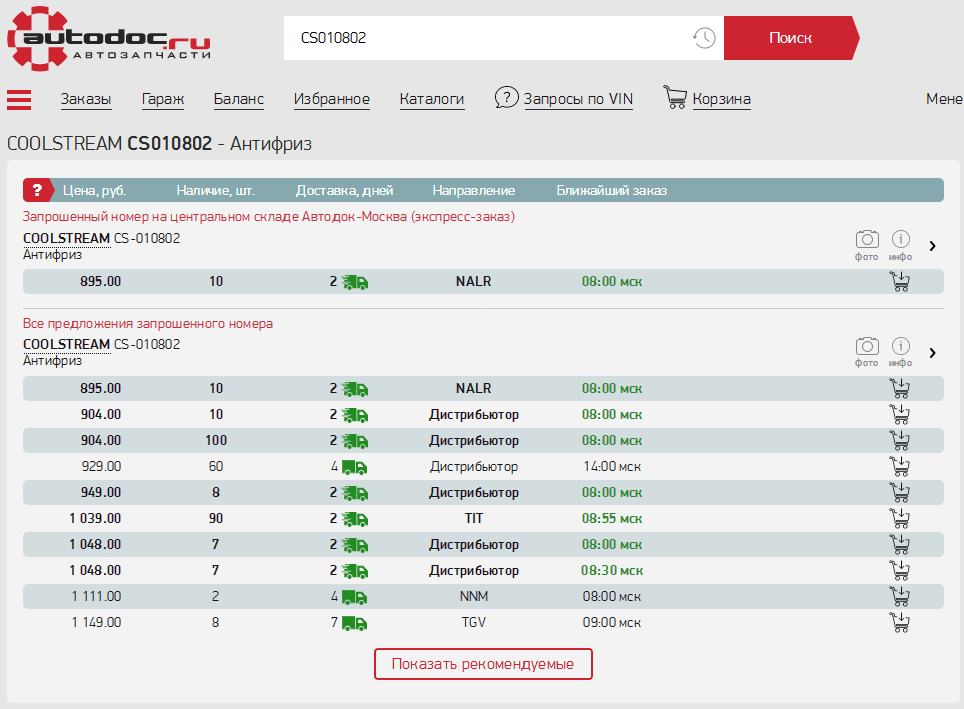Click the delivery truck icon in NNM row
The width and height of the screenshot is (964, 709).
pos(354,597)
